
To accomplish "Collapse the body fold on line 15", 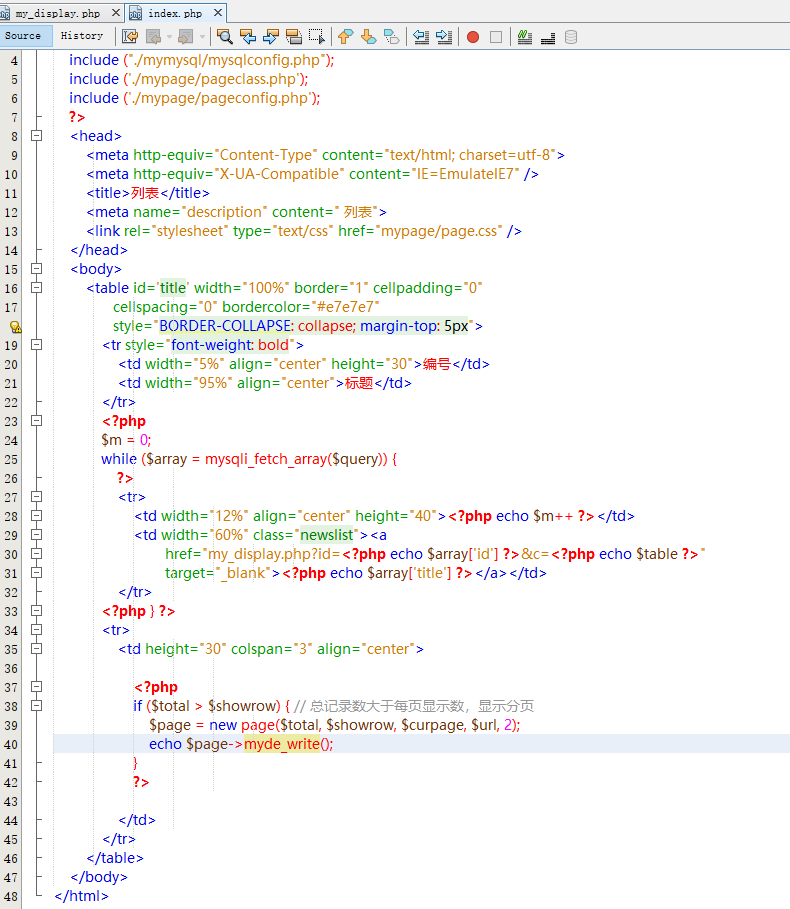I will 37,269.
